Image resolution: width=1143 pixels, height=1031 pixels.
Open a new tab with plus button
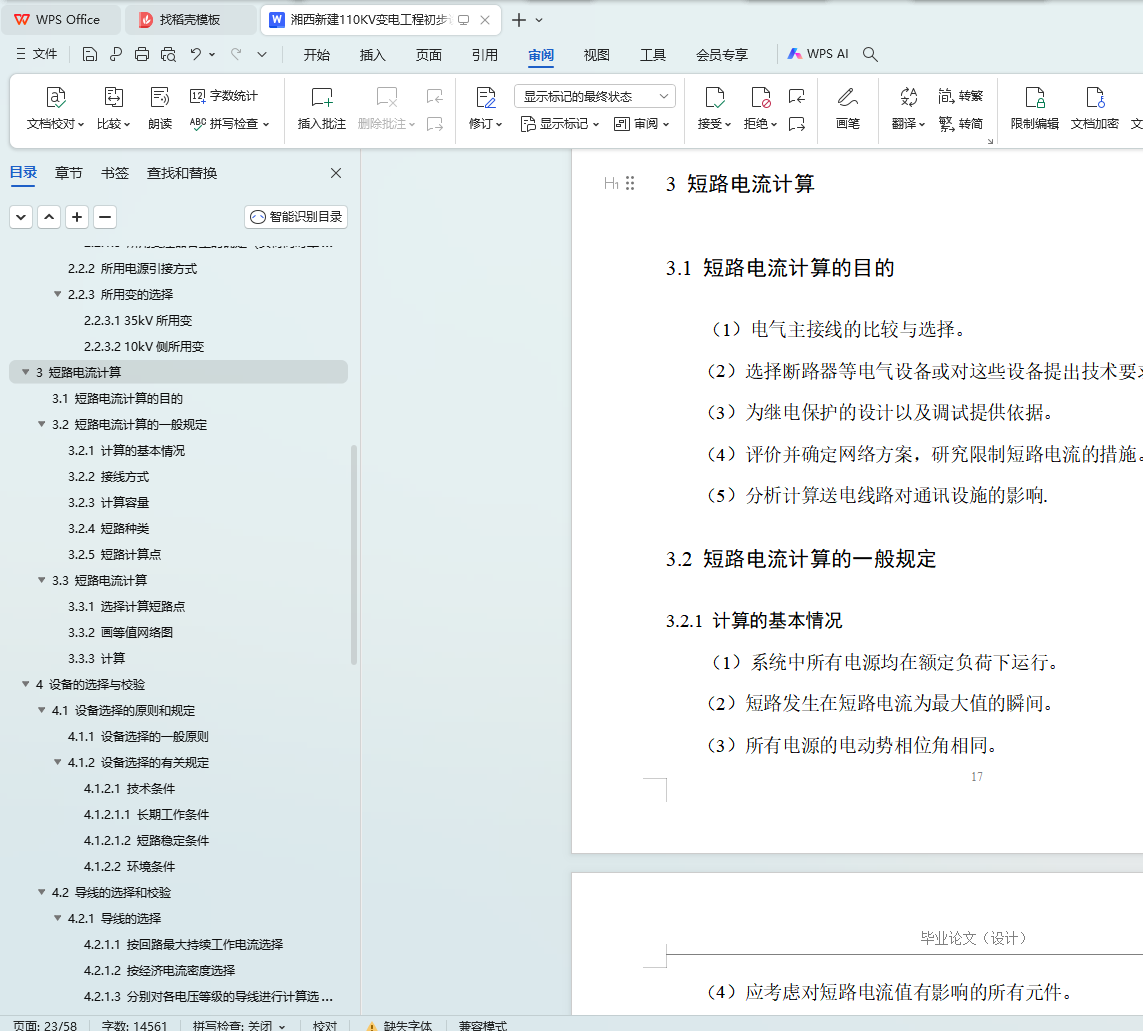point(518,20)
